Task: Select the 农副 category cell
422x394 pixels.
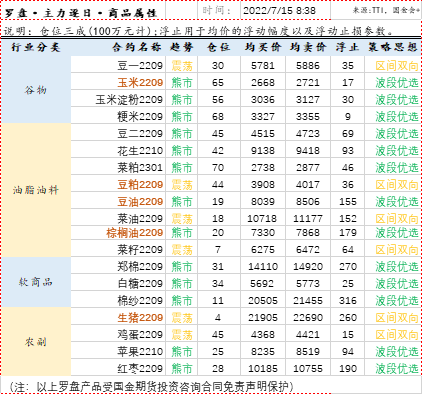Action: click(36, 342)
